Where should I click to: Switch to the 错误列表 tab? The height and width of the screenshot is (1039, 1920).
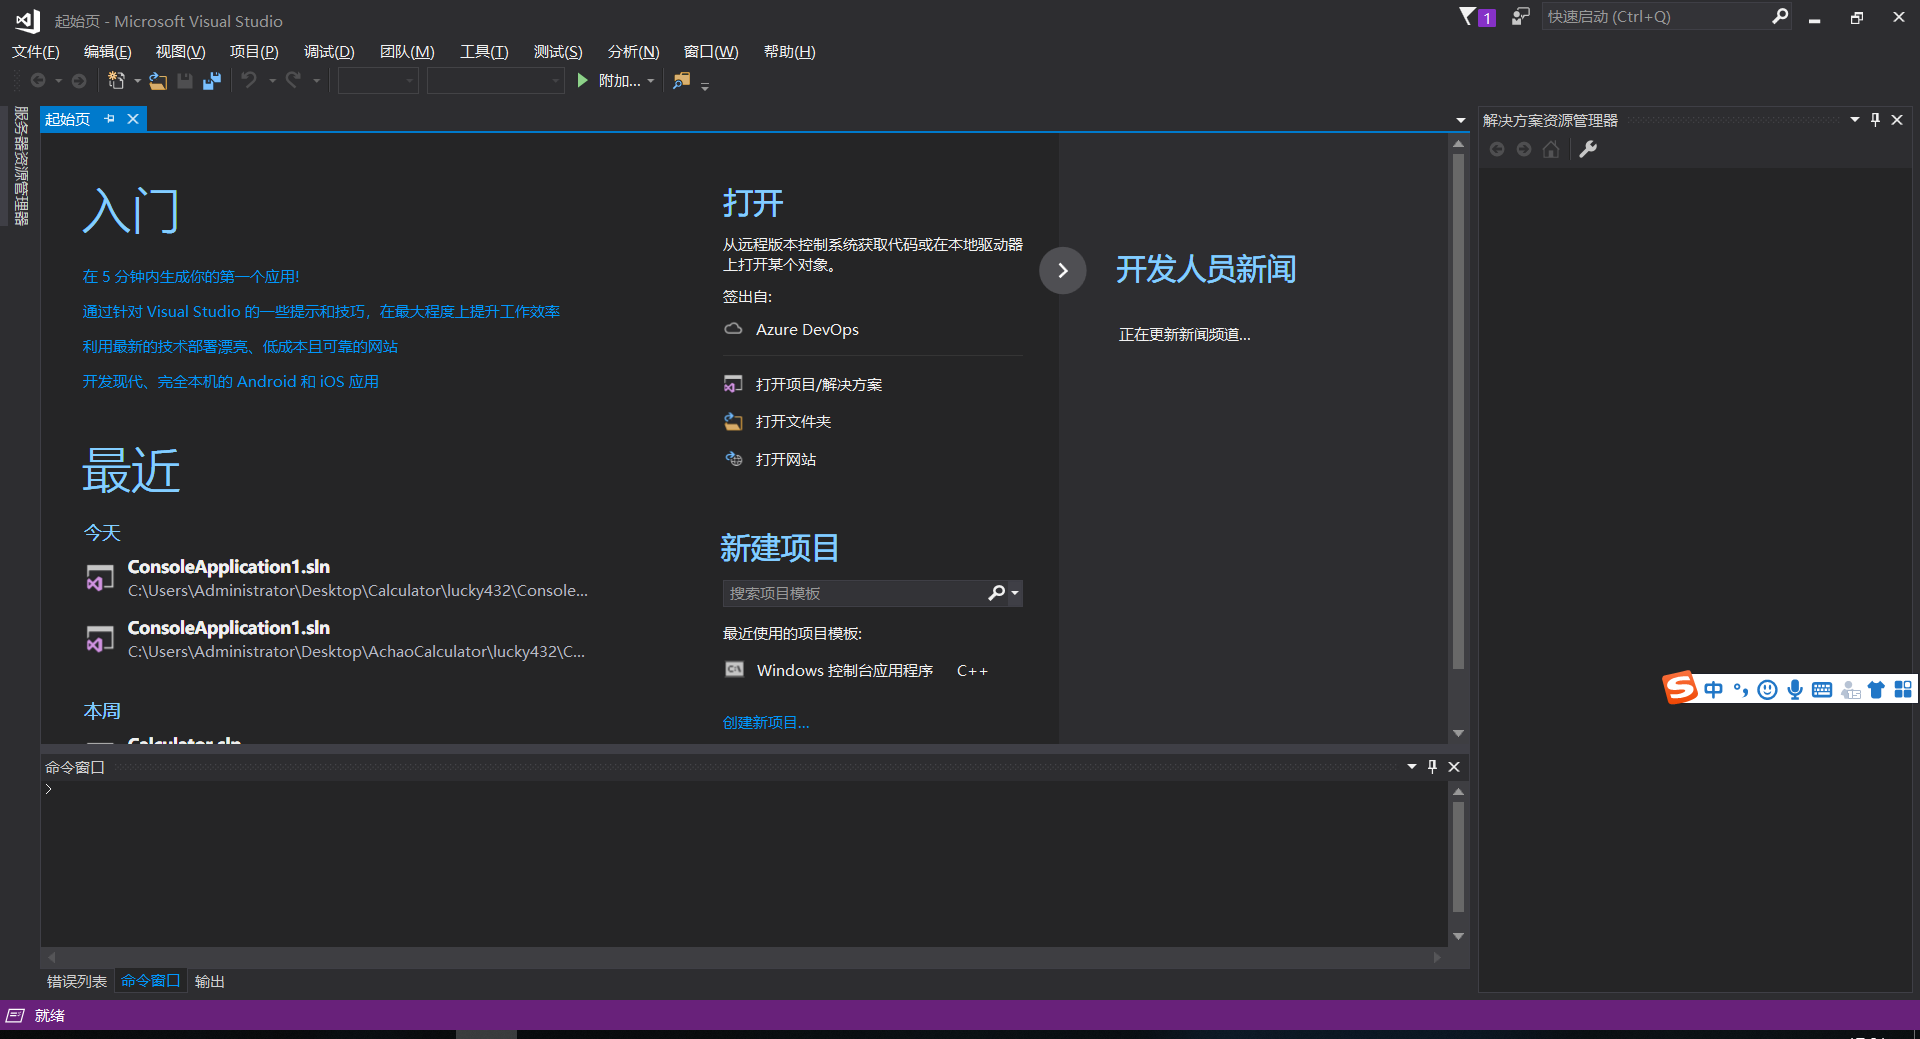(x=77, y=981)
